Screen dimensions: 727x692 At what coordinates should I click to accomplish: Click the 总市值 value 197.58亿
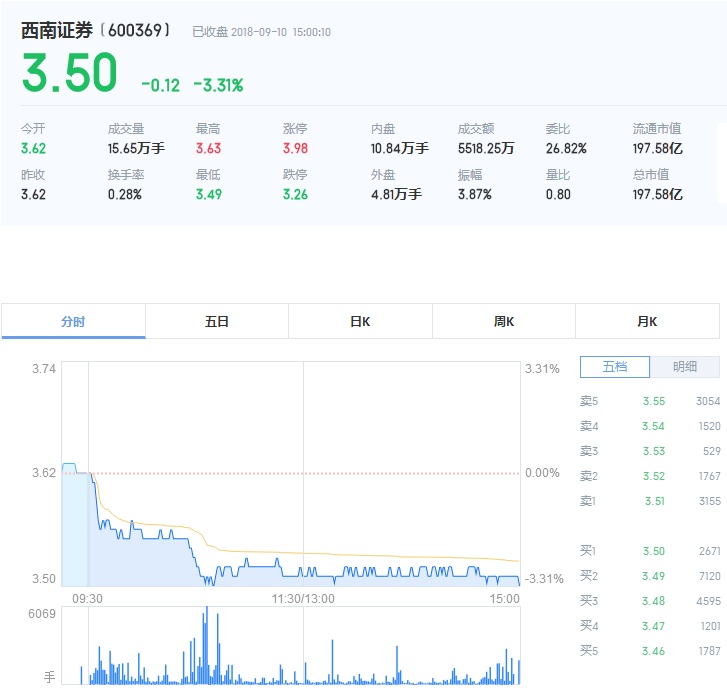tap(657, 194)
